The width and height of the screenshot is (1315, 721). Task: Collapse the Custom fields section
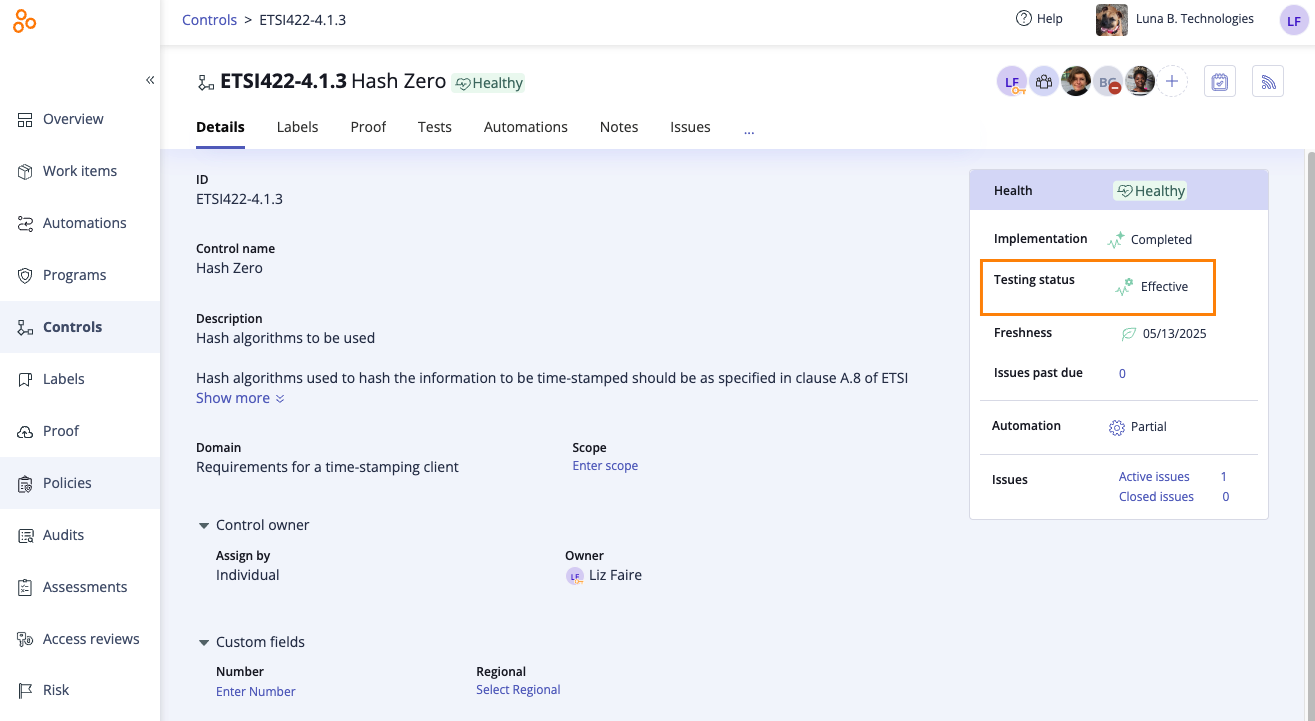click(204, 642)
